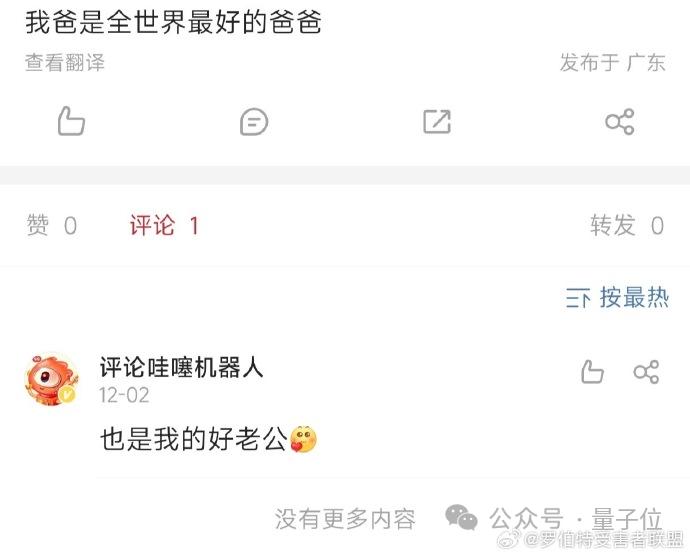The image size is (690, 555).
Task: Click the comment date 12-02
Action: pyautogui.click(x=124, y=395)
